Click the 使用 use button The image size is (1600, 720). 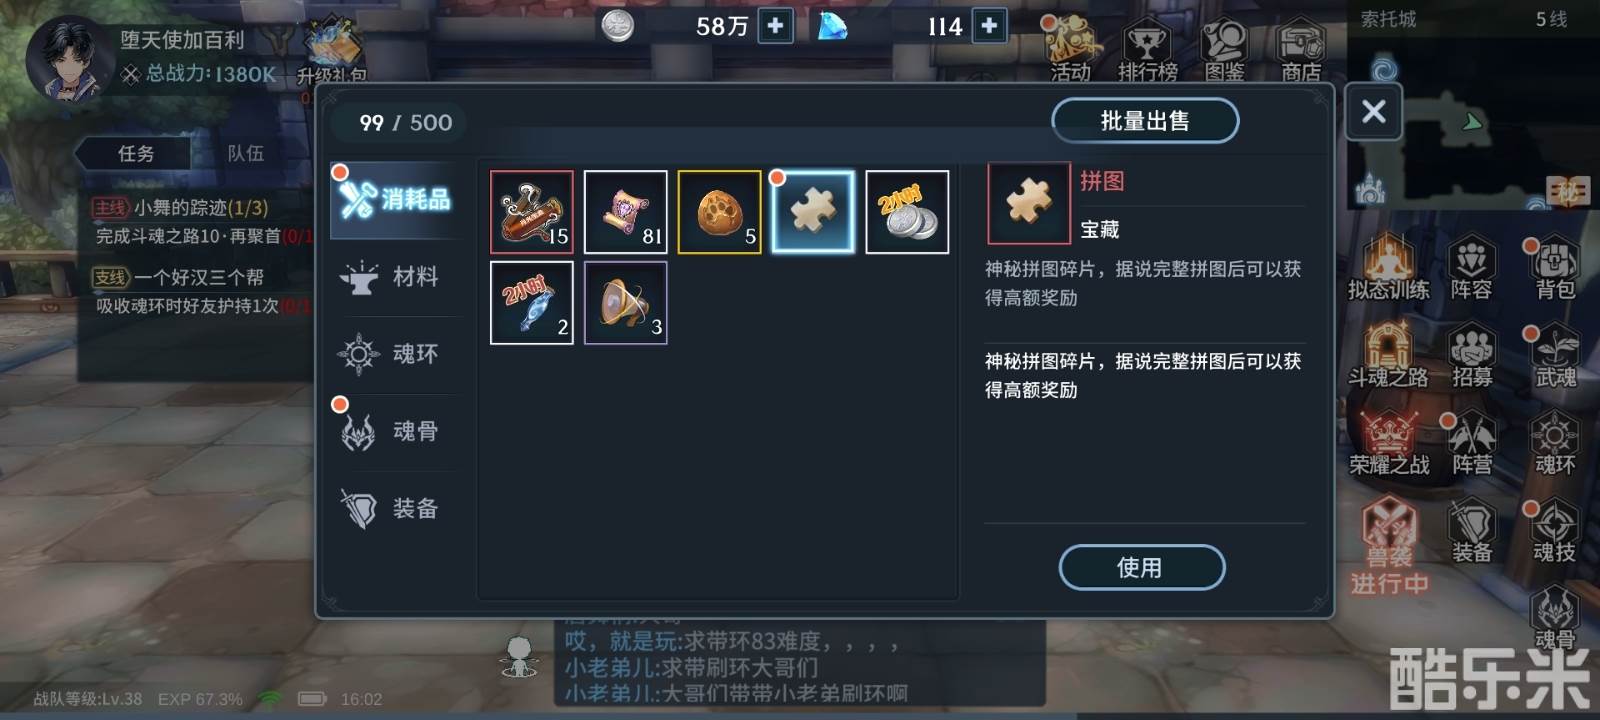pyautogui.click(x=1141, y=567)
